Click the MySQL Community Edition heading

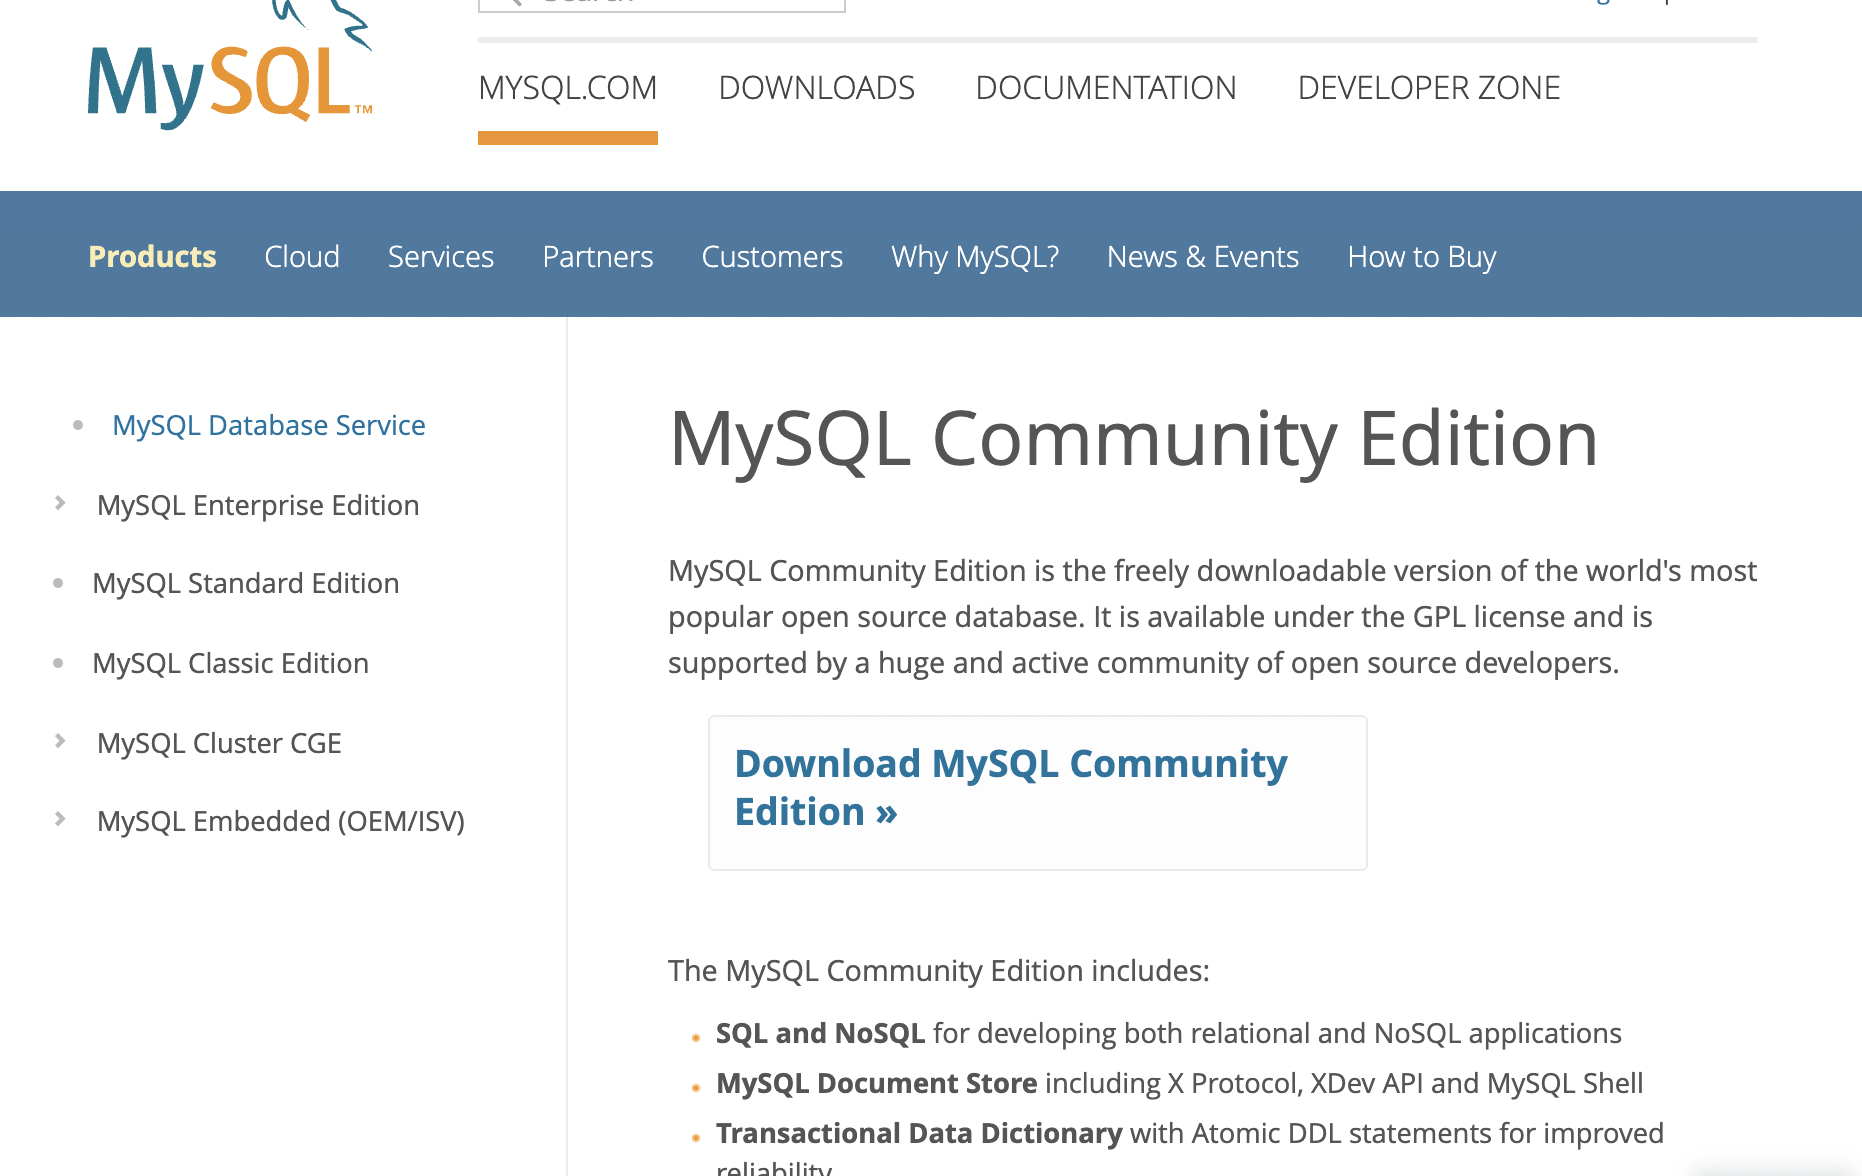click(1134, 439)
